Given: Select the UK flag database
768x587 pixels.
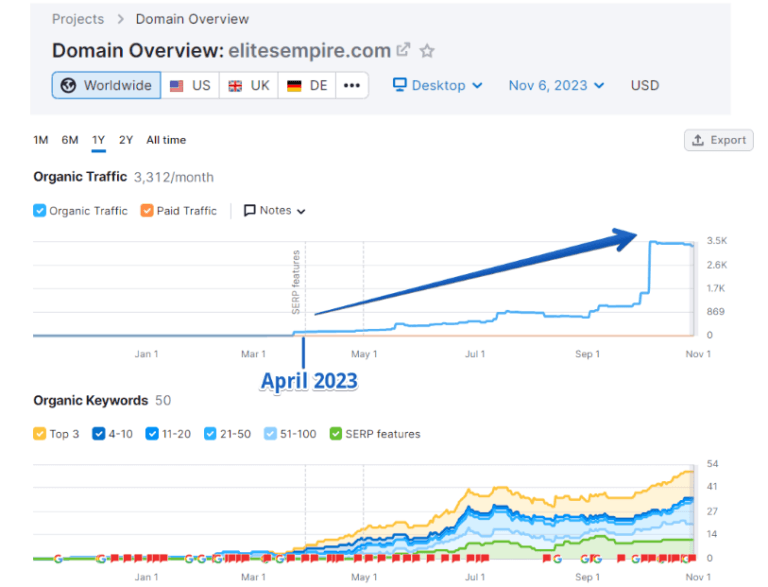Looking at the screenshot, I should pyautogui.click(x=249, y=85).
